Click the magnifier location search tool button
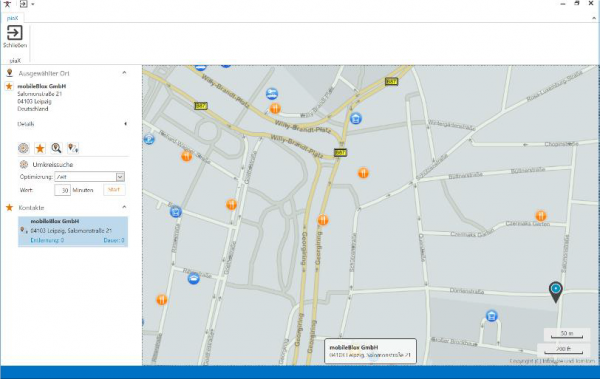The height and width of the screenshot is (379, 600). point(56,148)
